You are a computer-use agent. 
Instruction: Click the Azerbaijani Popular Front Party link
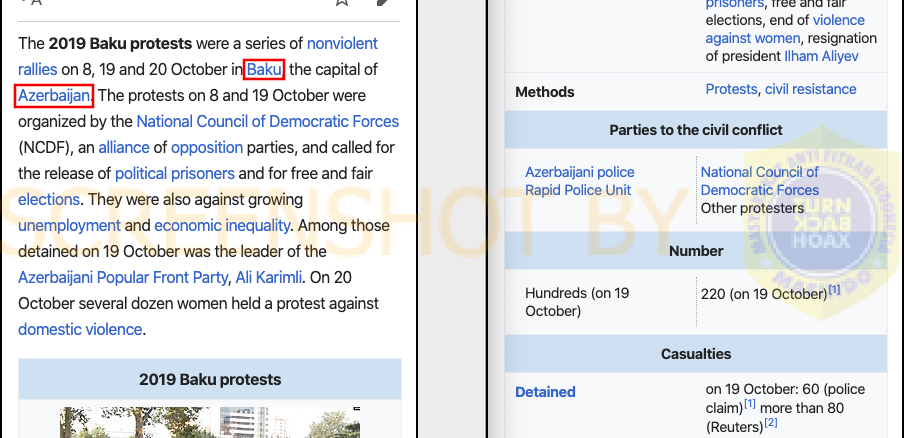[x=123, y=278]
